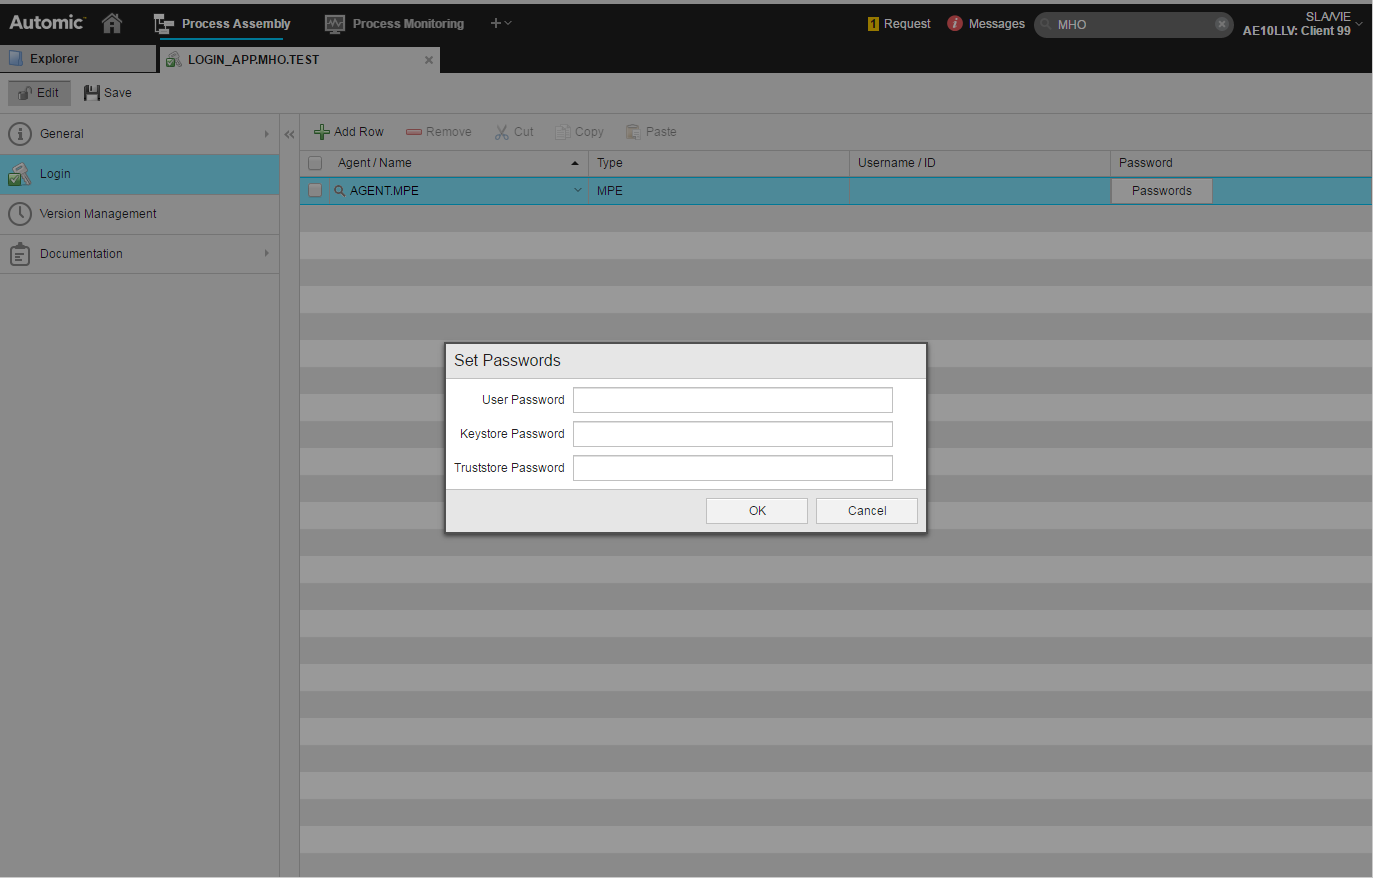Image resolution: width=1373 pixels, height=878 pixels.
Task: Open the AGENT.MPE name dropdown arrow
Action: tap(577, 191)
